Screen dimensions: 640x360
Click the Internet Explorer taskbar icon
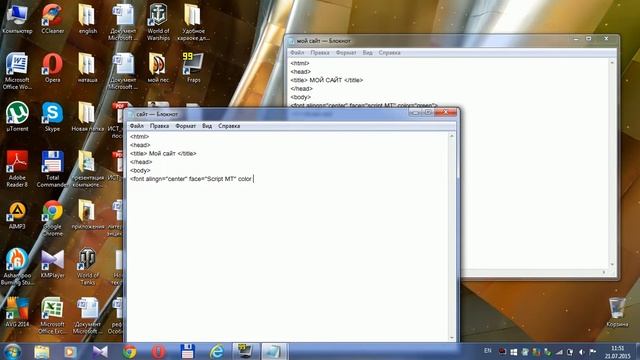[x=217, y=351]
